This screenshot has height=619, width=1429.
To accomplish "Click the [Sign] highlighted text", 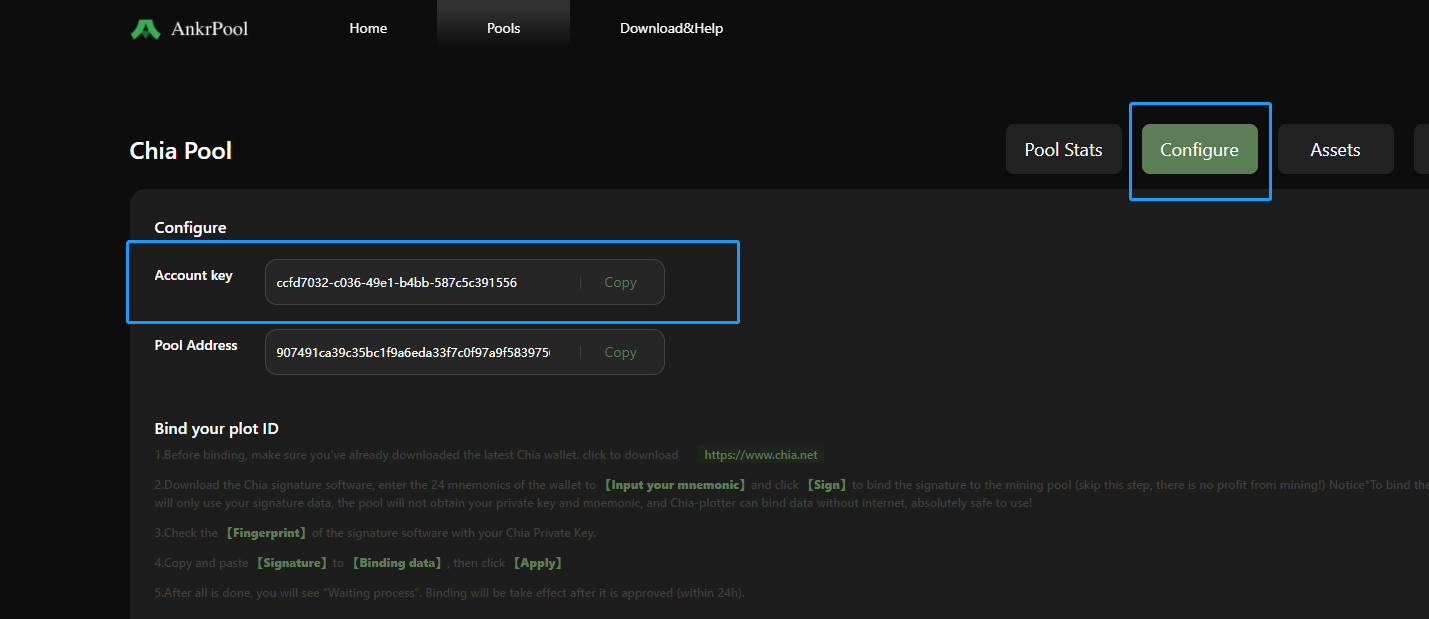I will (x=827, y=485).
